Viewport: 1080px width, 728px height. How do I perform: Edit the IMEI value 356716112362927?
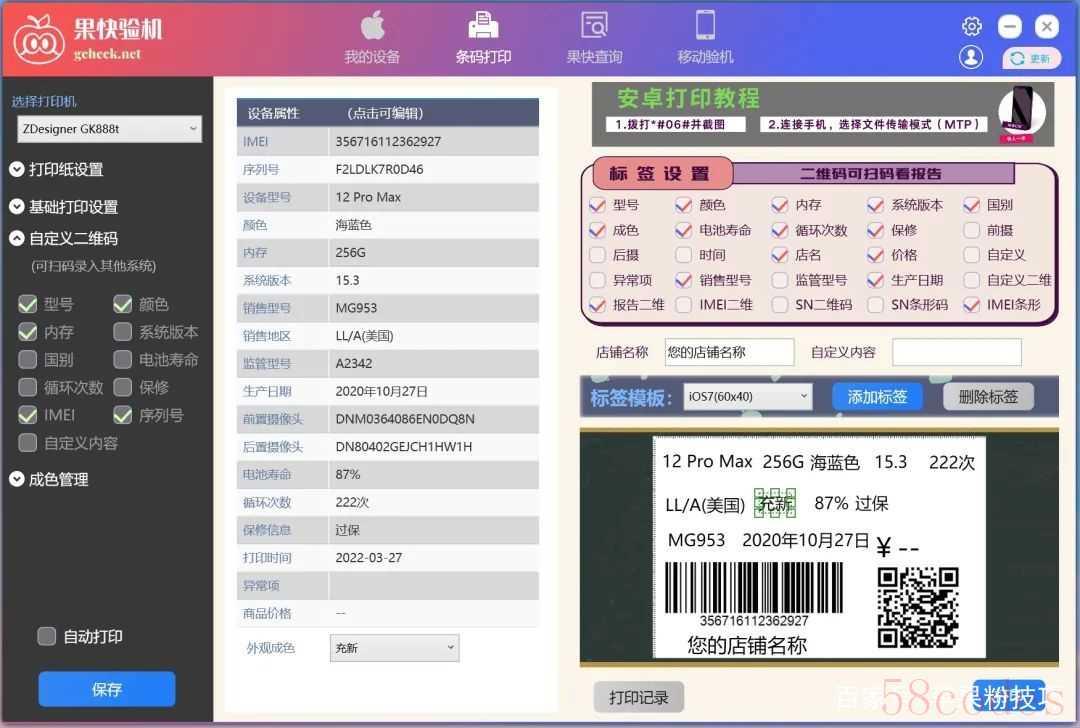433,141
